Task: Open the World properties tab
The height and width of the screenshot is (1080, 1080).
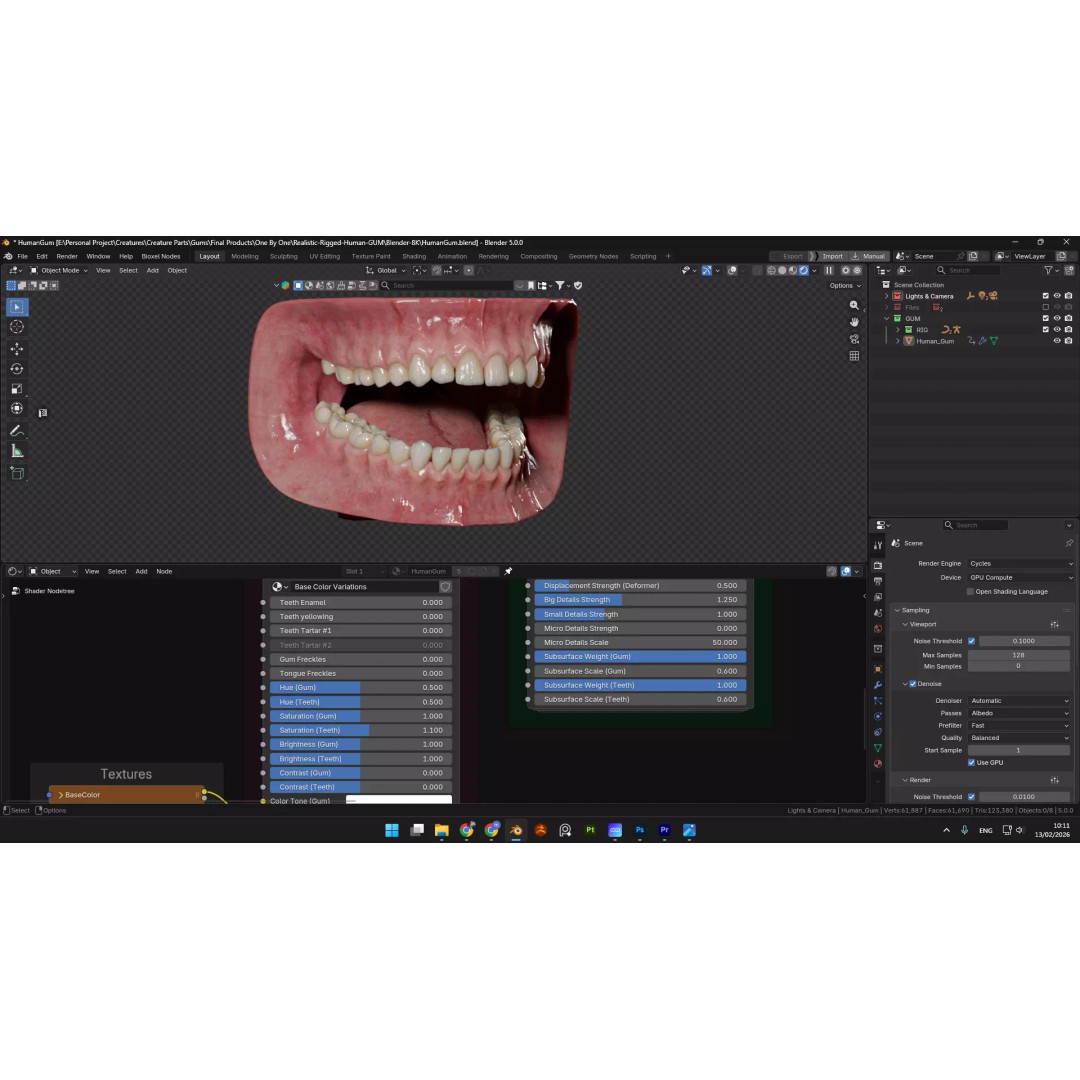Action: click(x=878, y=629)
